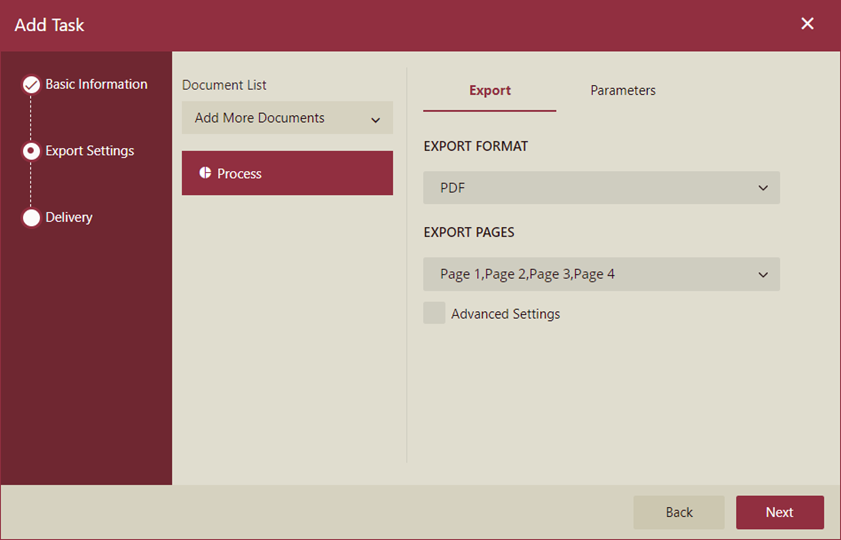
Task: Click the Export Settings step circle icon
Action: pyautogui.click(x=31, y=151)
